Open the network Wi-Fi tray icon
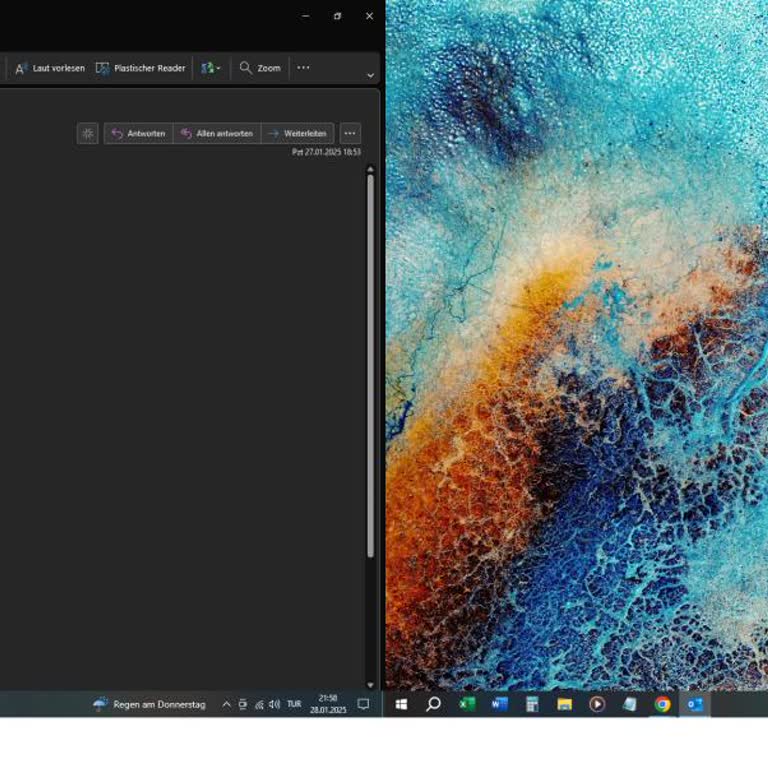This screenshot has width=768, height=768. click(259, 705)
